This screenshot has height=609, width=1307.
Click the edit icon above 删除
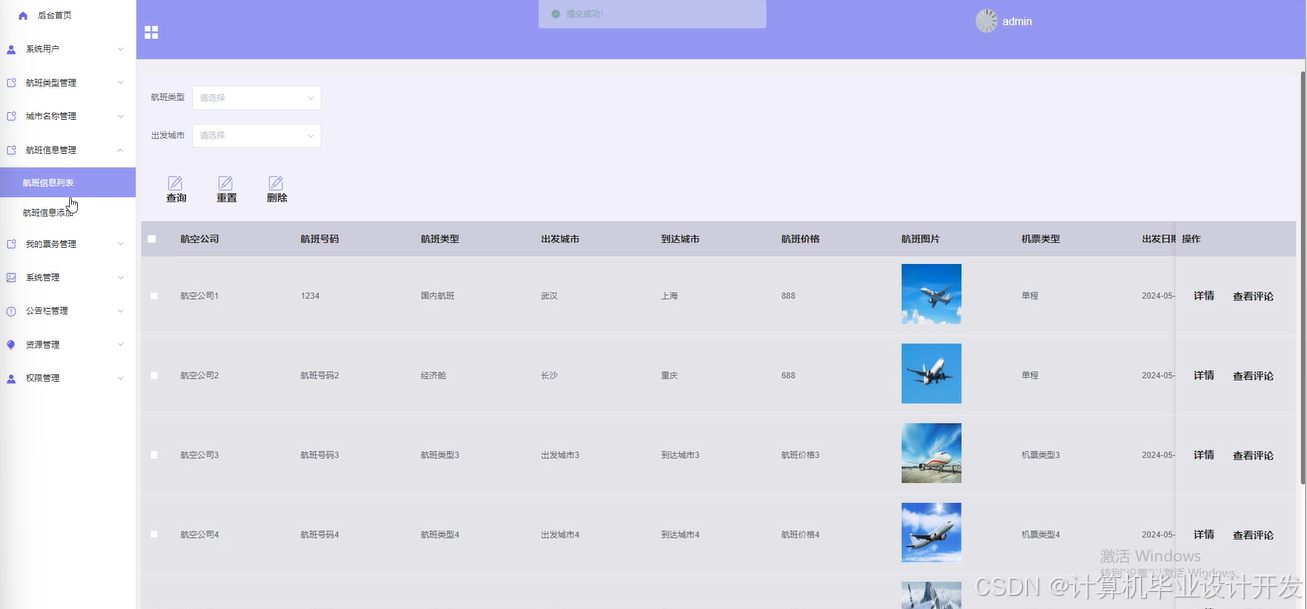[x=276, y=183]
